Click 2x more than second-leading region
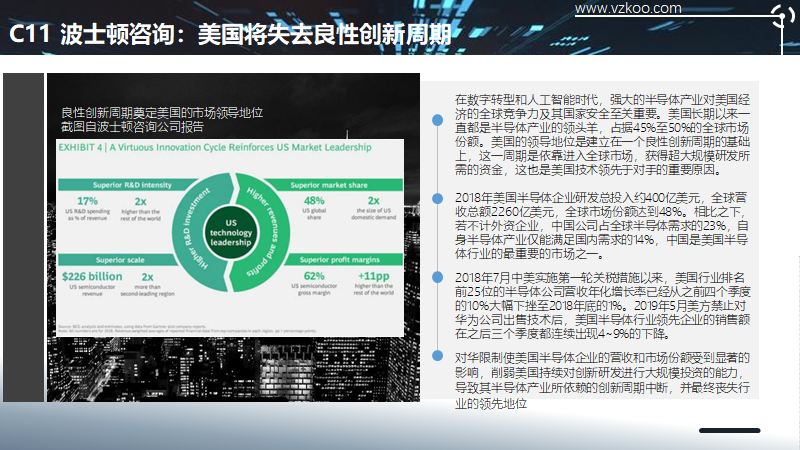This screenshot has width=800, height=450. [147, 284]
